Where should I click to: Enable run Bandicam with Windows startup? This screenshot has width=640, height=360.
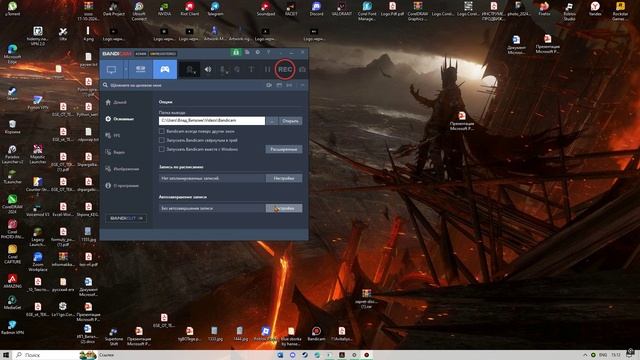coord(162,149)
